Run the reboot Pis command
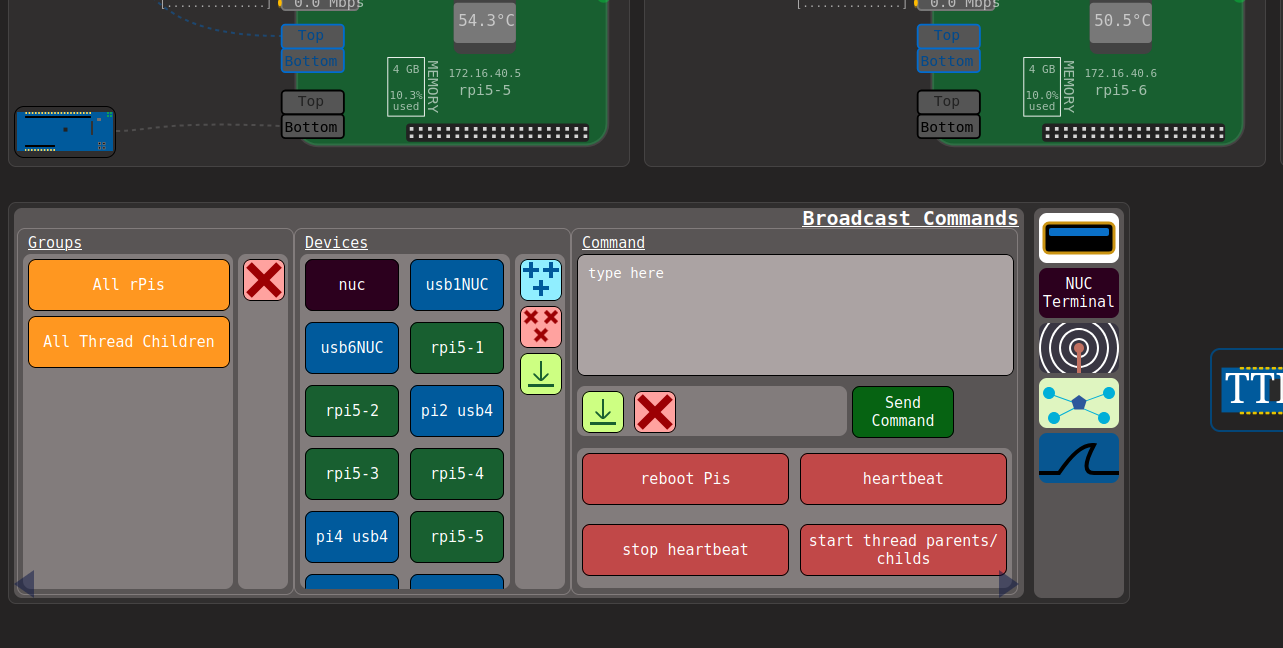This screenshot has width=1283, height=648. coord(685,479)
